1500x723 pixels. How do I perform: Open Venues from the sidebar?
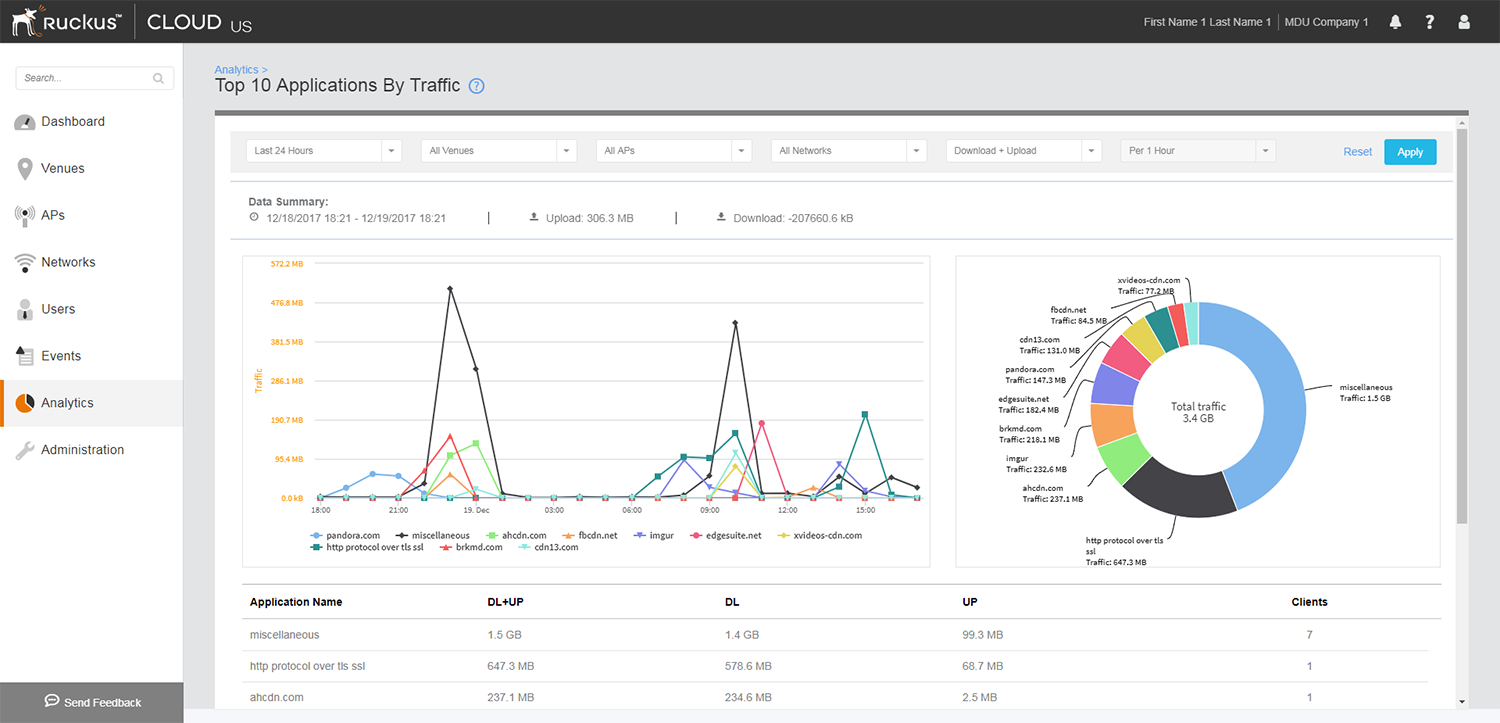(62, 168)
